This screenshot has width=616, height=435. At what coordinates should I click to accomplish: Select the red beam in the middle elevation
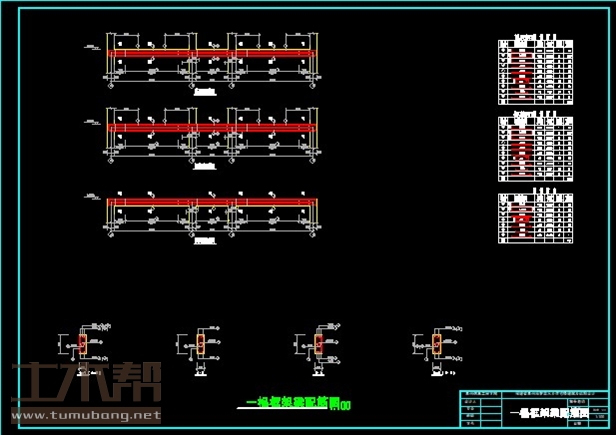pyautogui.click(x=212, y=127)
